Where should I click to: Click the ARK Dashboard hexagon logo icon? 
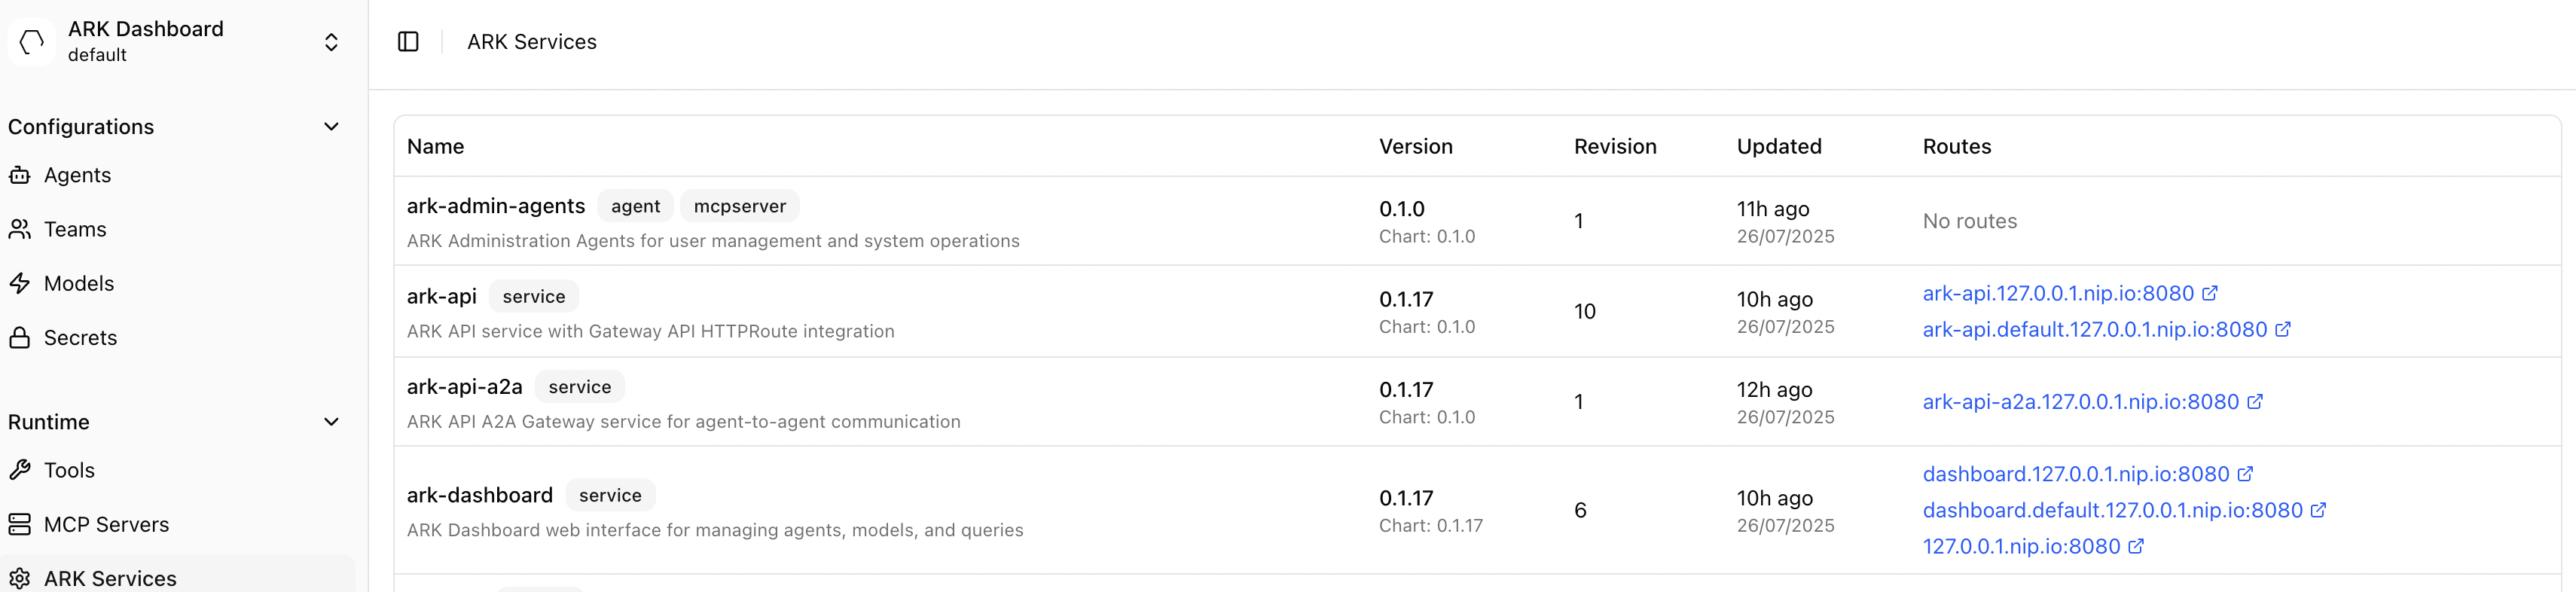pos(30,41)
